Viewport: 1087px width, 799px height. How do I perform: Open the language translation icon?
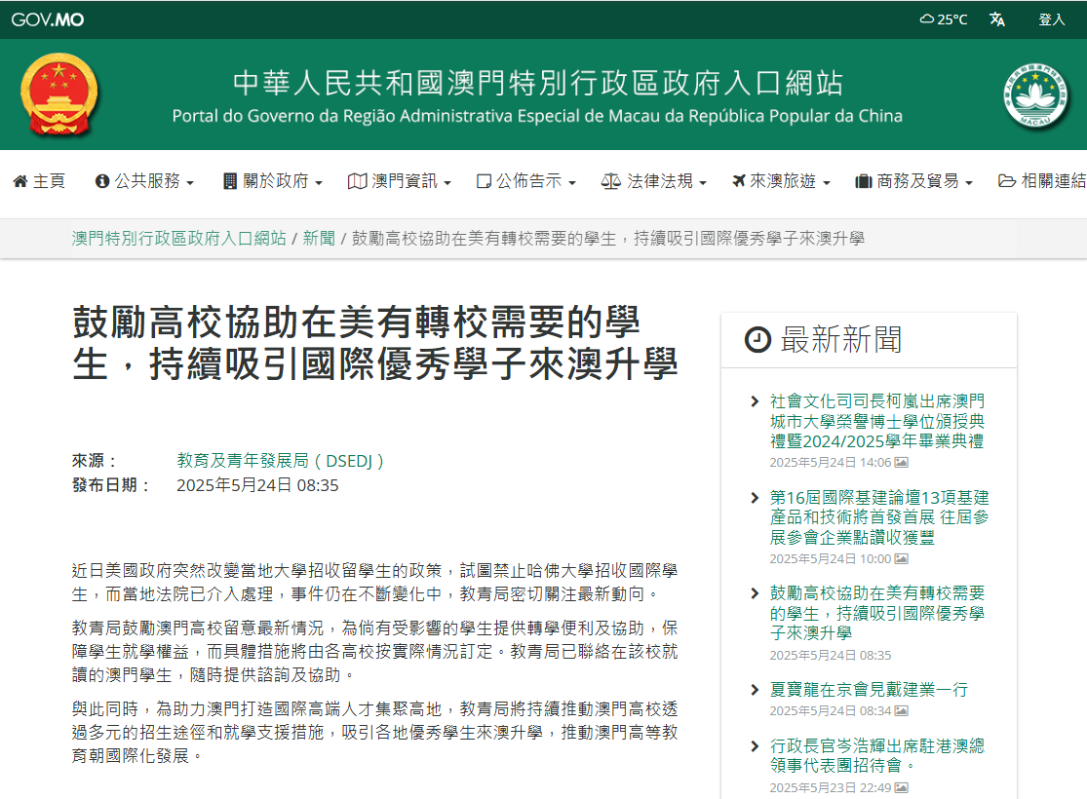pyautogui.click(x=997, y=19)
